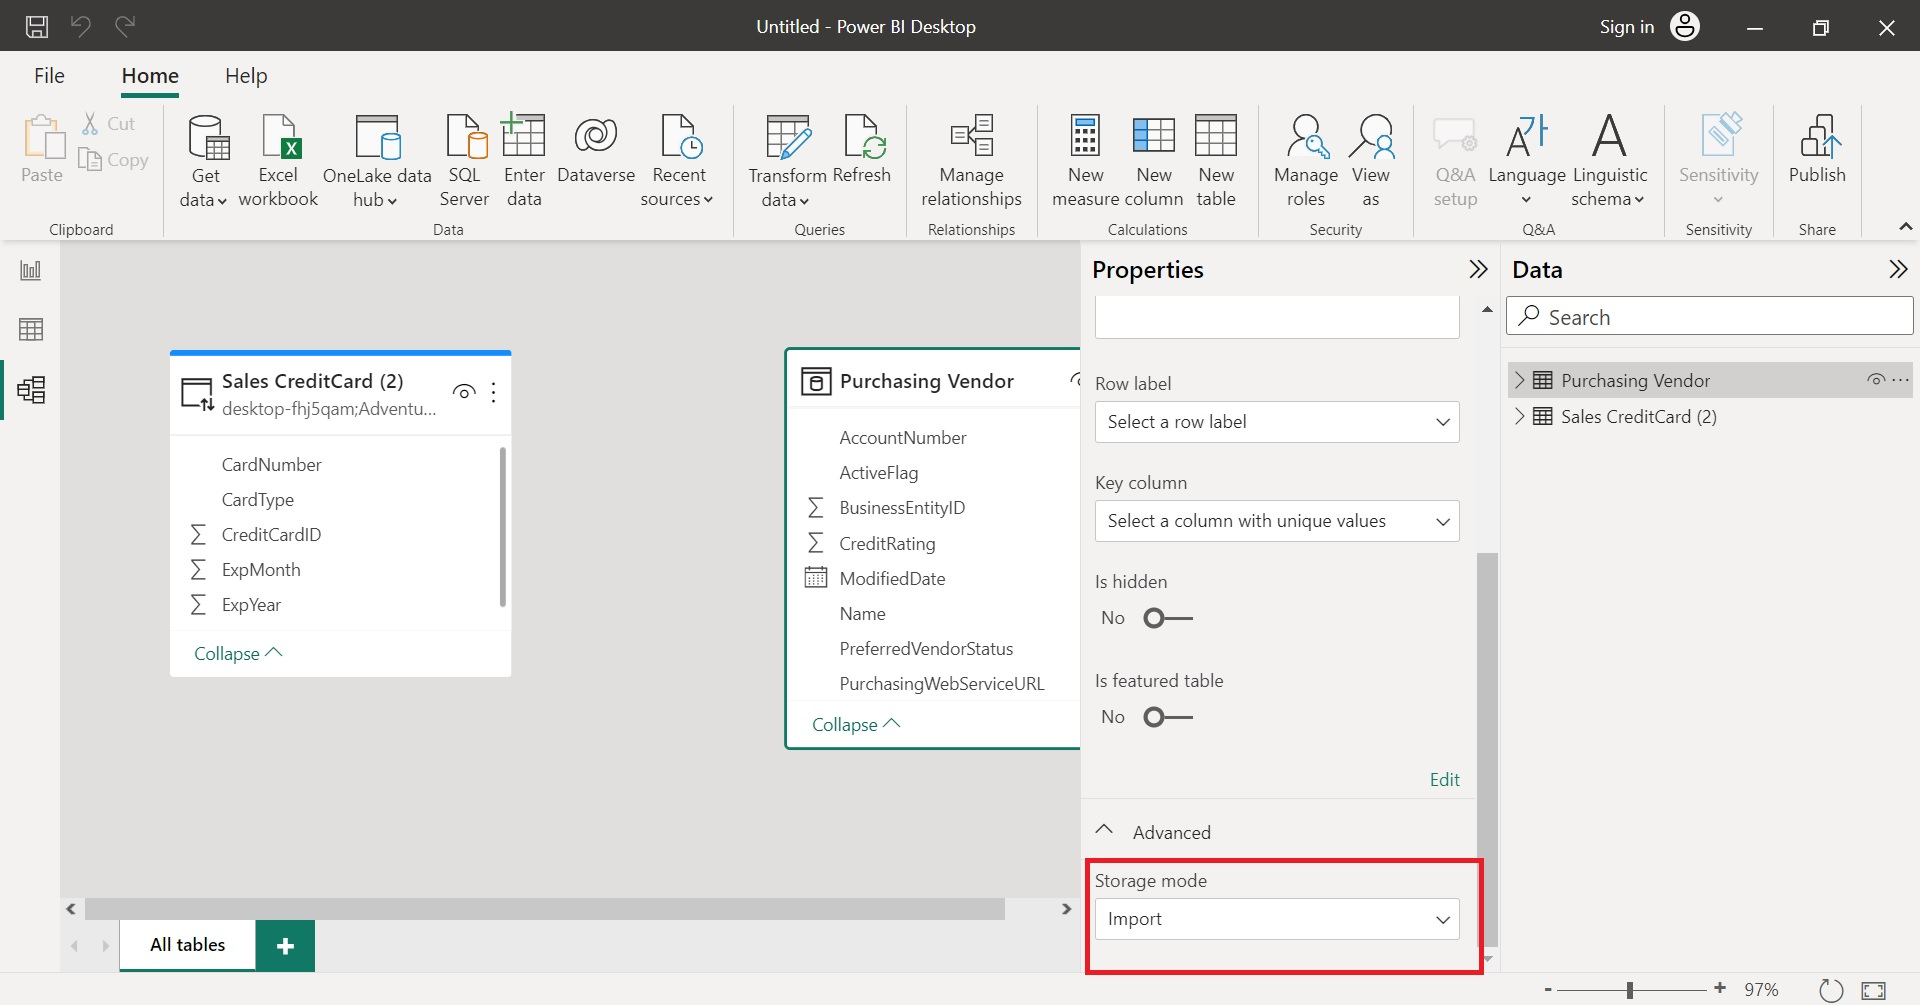Image resolution: width=1920 pixels, height=1005 pixels.
Task: Refresh the data model
Action: pyautogui.click(x=862, y=150)
